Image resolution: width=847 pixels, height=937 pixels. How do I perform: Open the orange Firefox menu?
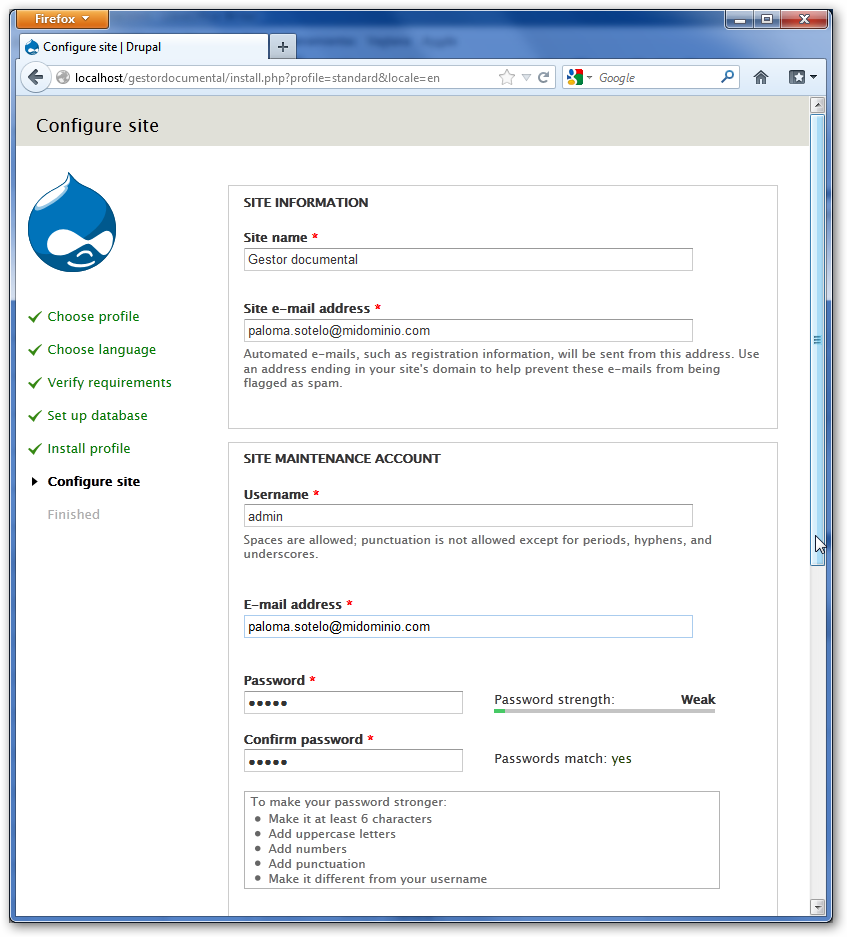pyautogui.click(x=62, y=18)
